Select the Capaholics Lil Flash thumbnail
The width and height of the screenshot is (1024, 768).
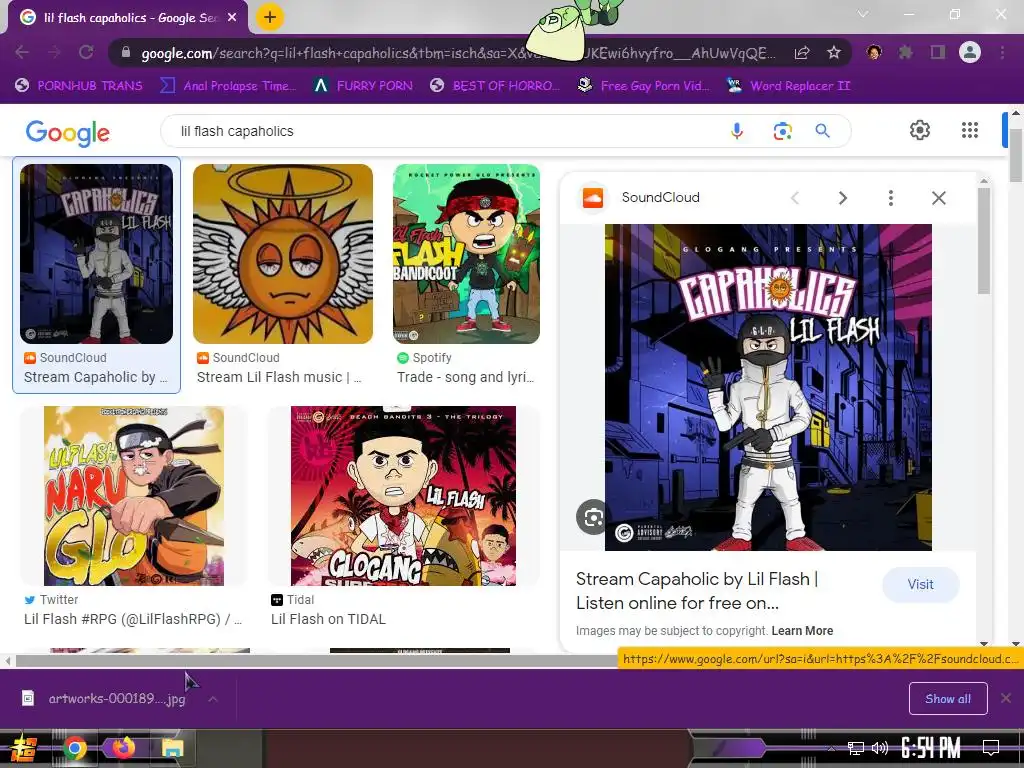pyautogui.click(x=97, y=253)
